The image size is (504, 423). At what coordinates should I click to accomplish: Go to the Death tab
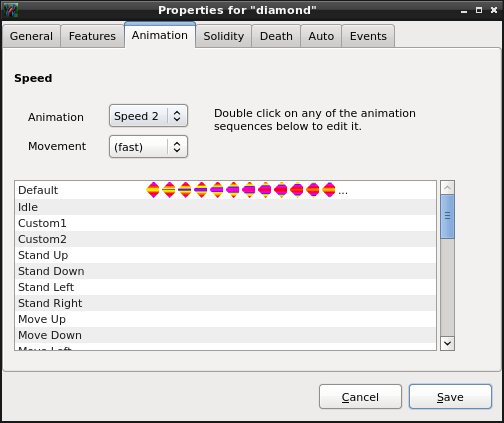coord(276,36)
